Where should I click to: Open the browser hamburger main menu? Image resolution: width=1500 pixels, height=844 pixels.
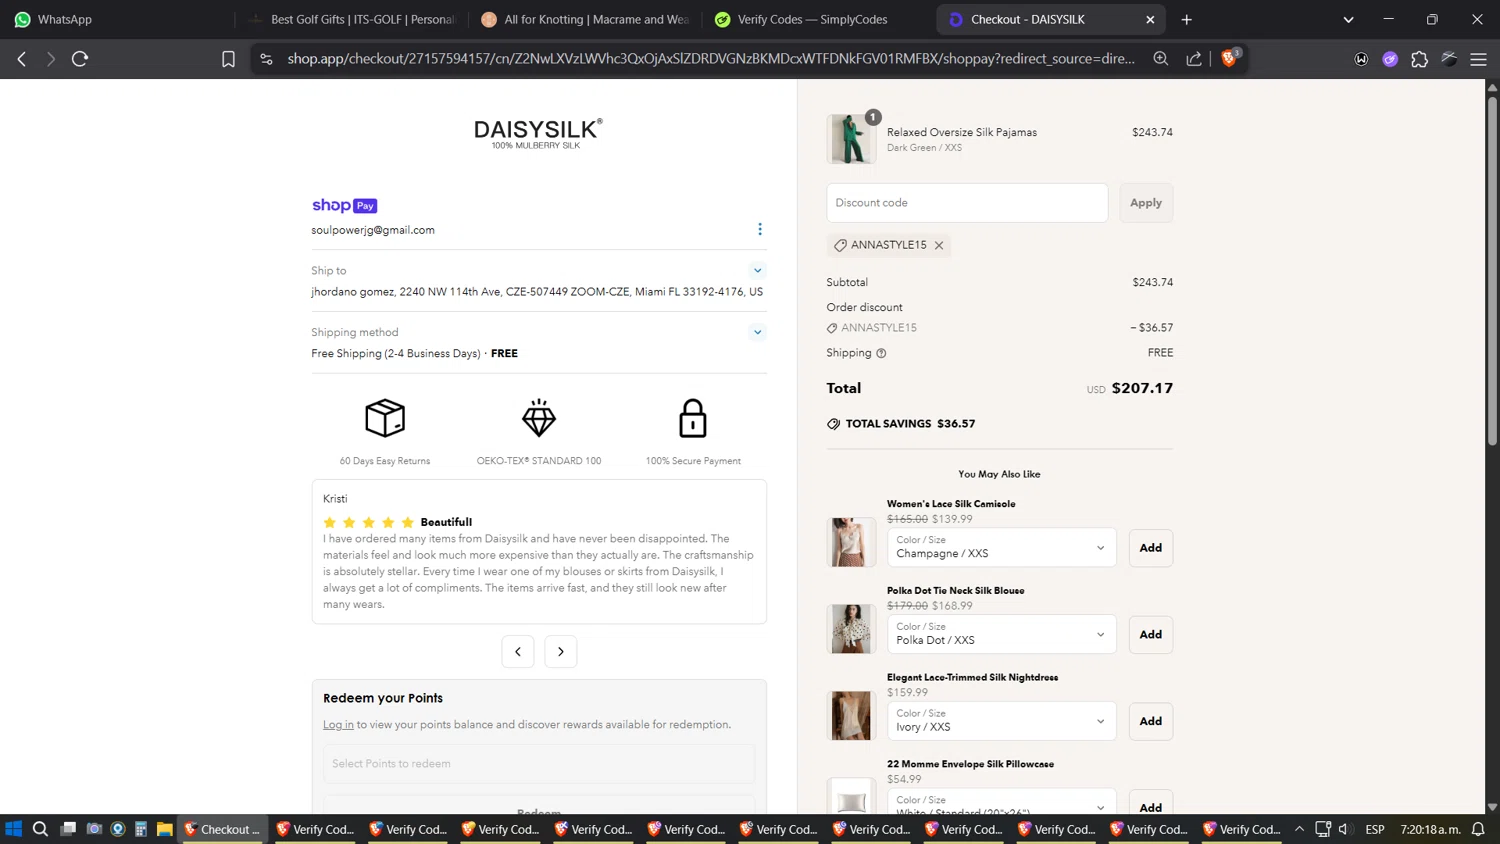1478,59
